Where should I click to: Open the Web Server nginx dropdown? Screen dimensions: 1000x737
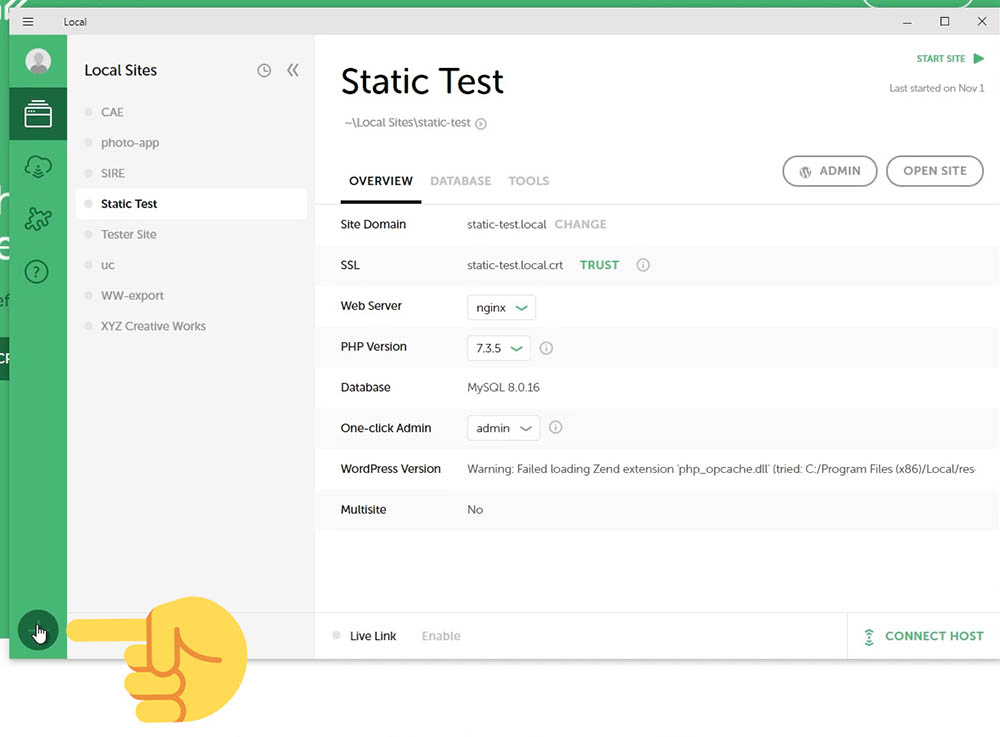501,307
